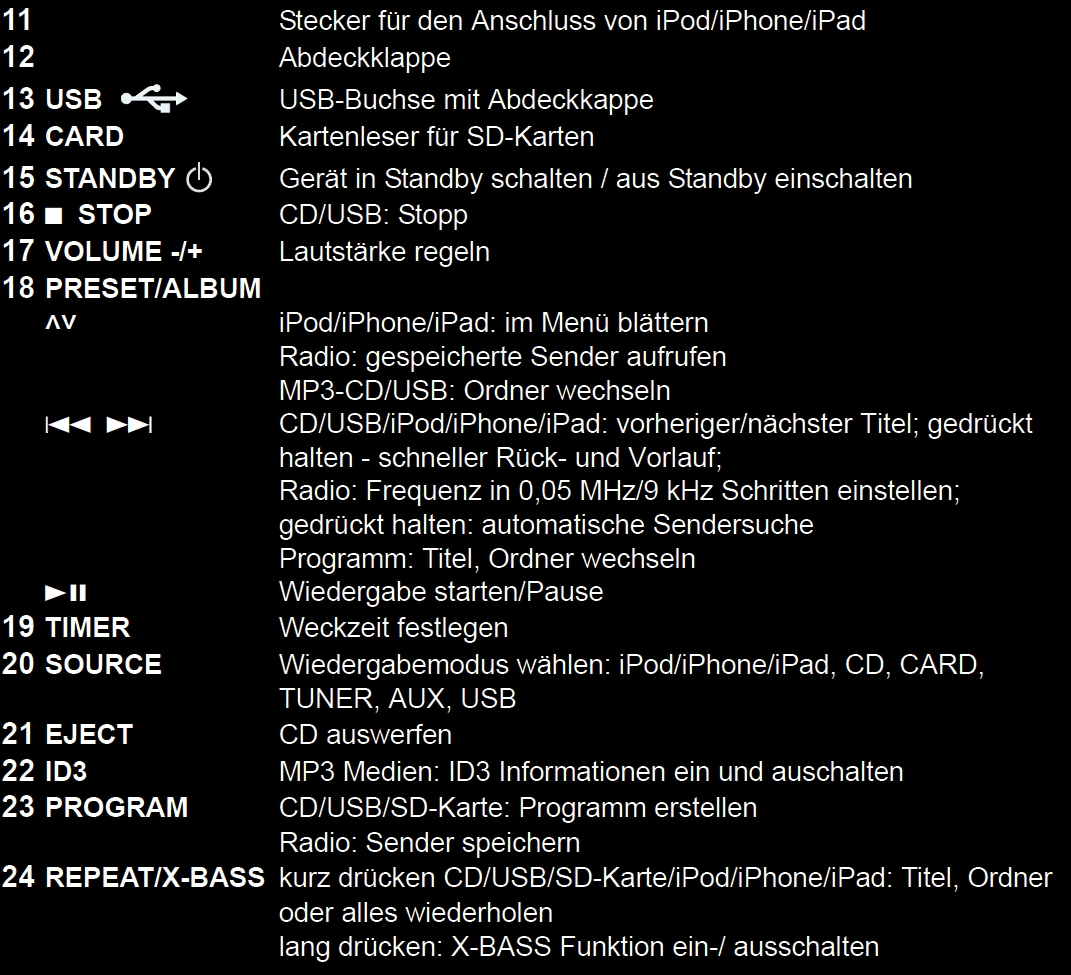Click the 21 EJECT label
Image resolution: width=1071 pixels, height=975 pixels.
click(68, 734)
